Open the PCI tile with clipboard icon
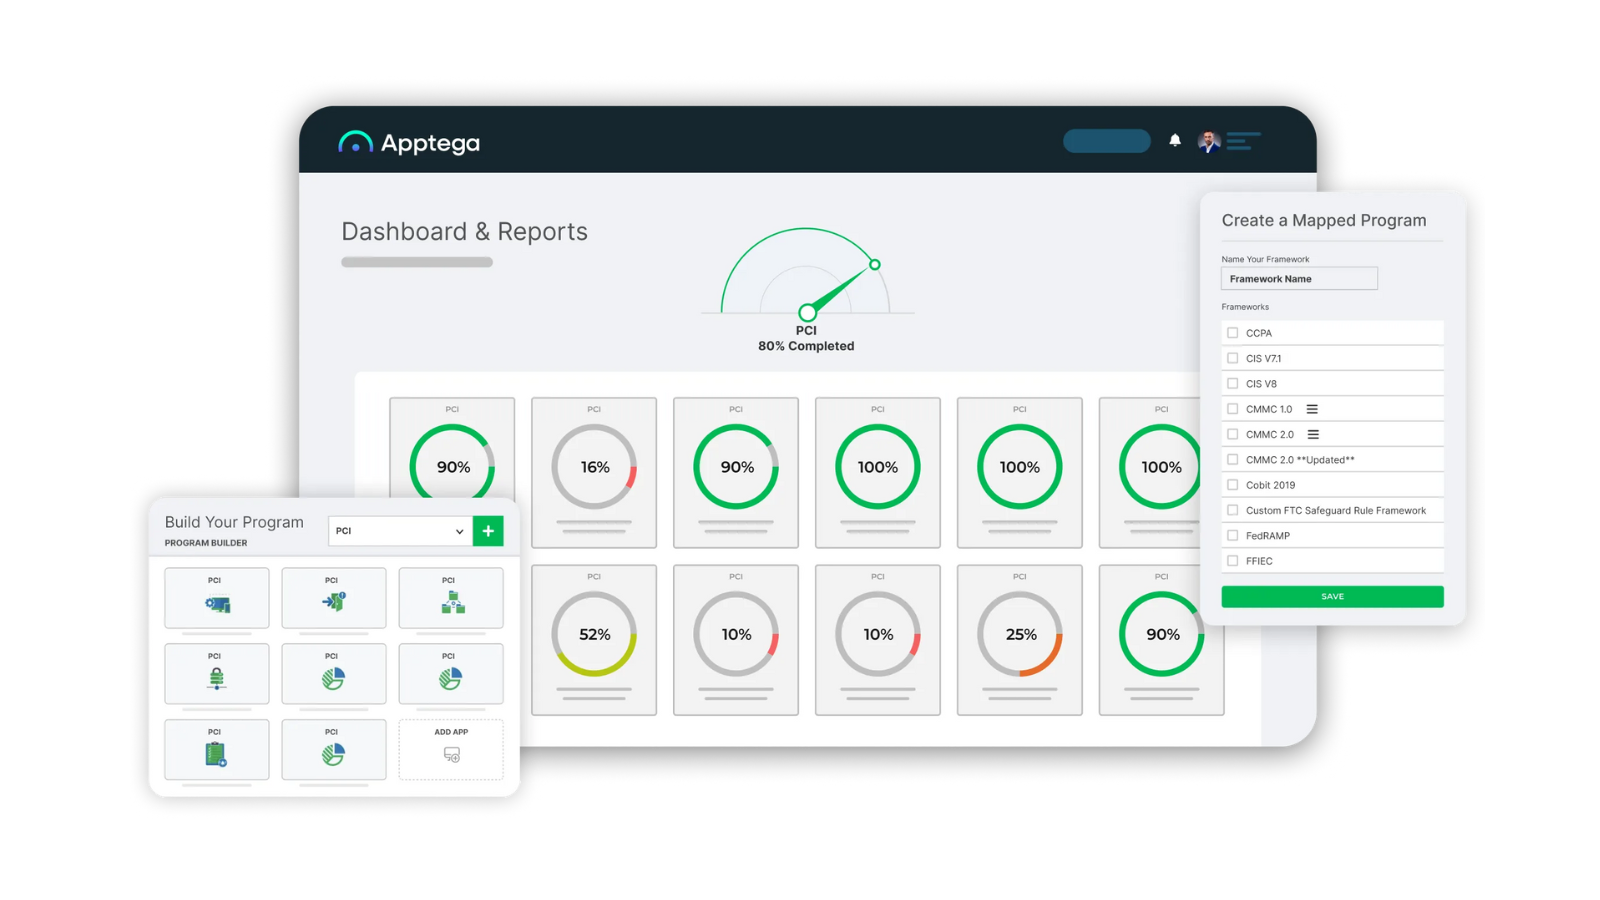Image resolution: width=1600 pixels, height=900 pixels. pyautogui.click(x=217, y=750)
